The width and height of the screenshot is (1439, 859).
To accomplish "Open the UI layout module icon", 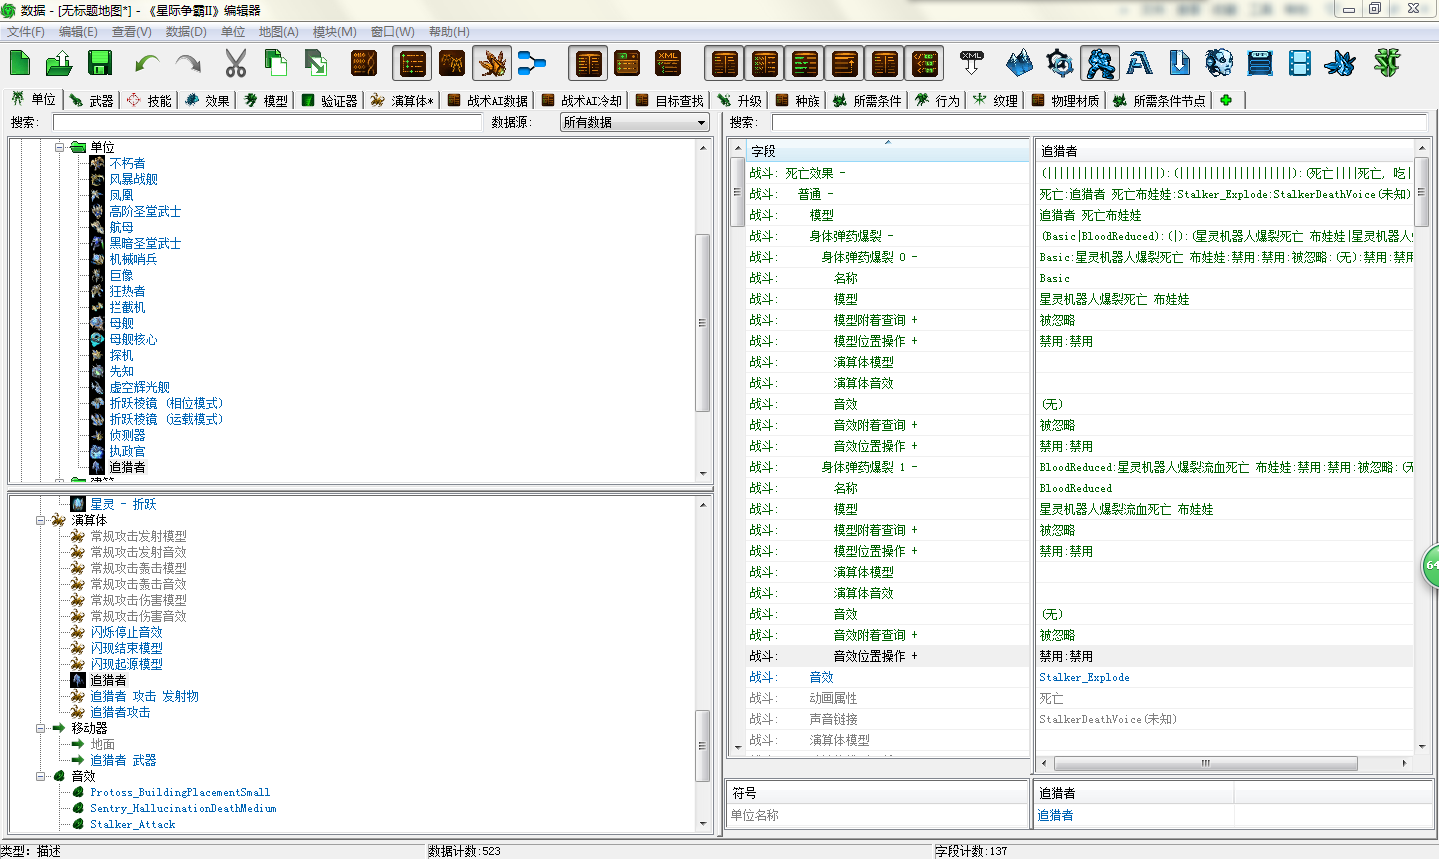I will [x=1260, y=64].
